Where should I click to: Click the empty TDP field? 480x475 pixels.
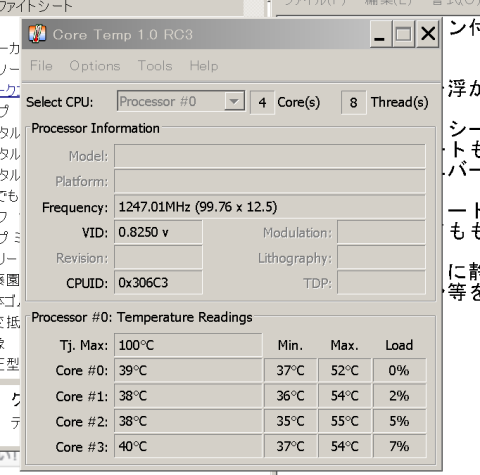tap(381, 283)
